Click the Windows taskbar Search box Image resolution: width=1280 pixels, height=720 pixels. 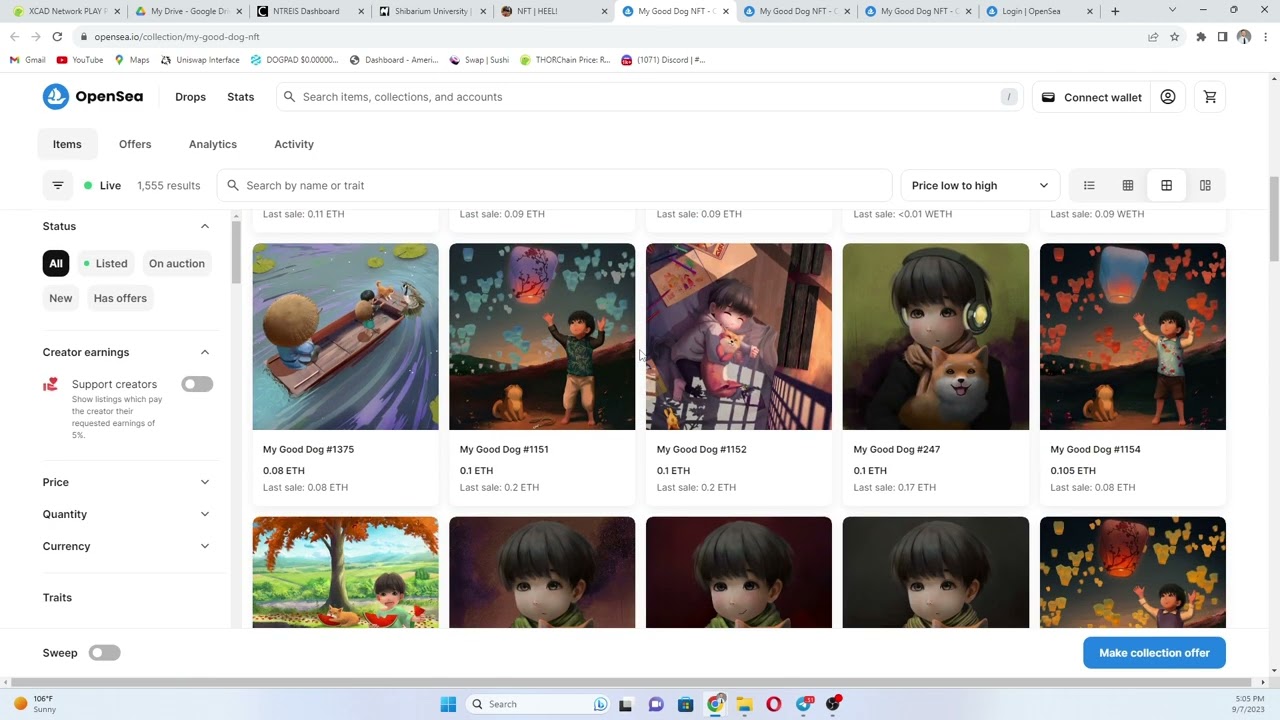click(x=538, y=704)
